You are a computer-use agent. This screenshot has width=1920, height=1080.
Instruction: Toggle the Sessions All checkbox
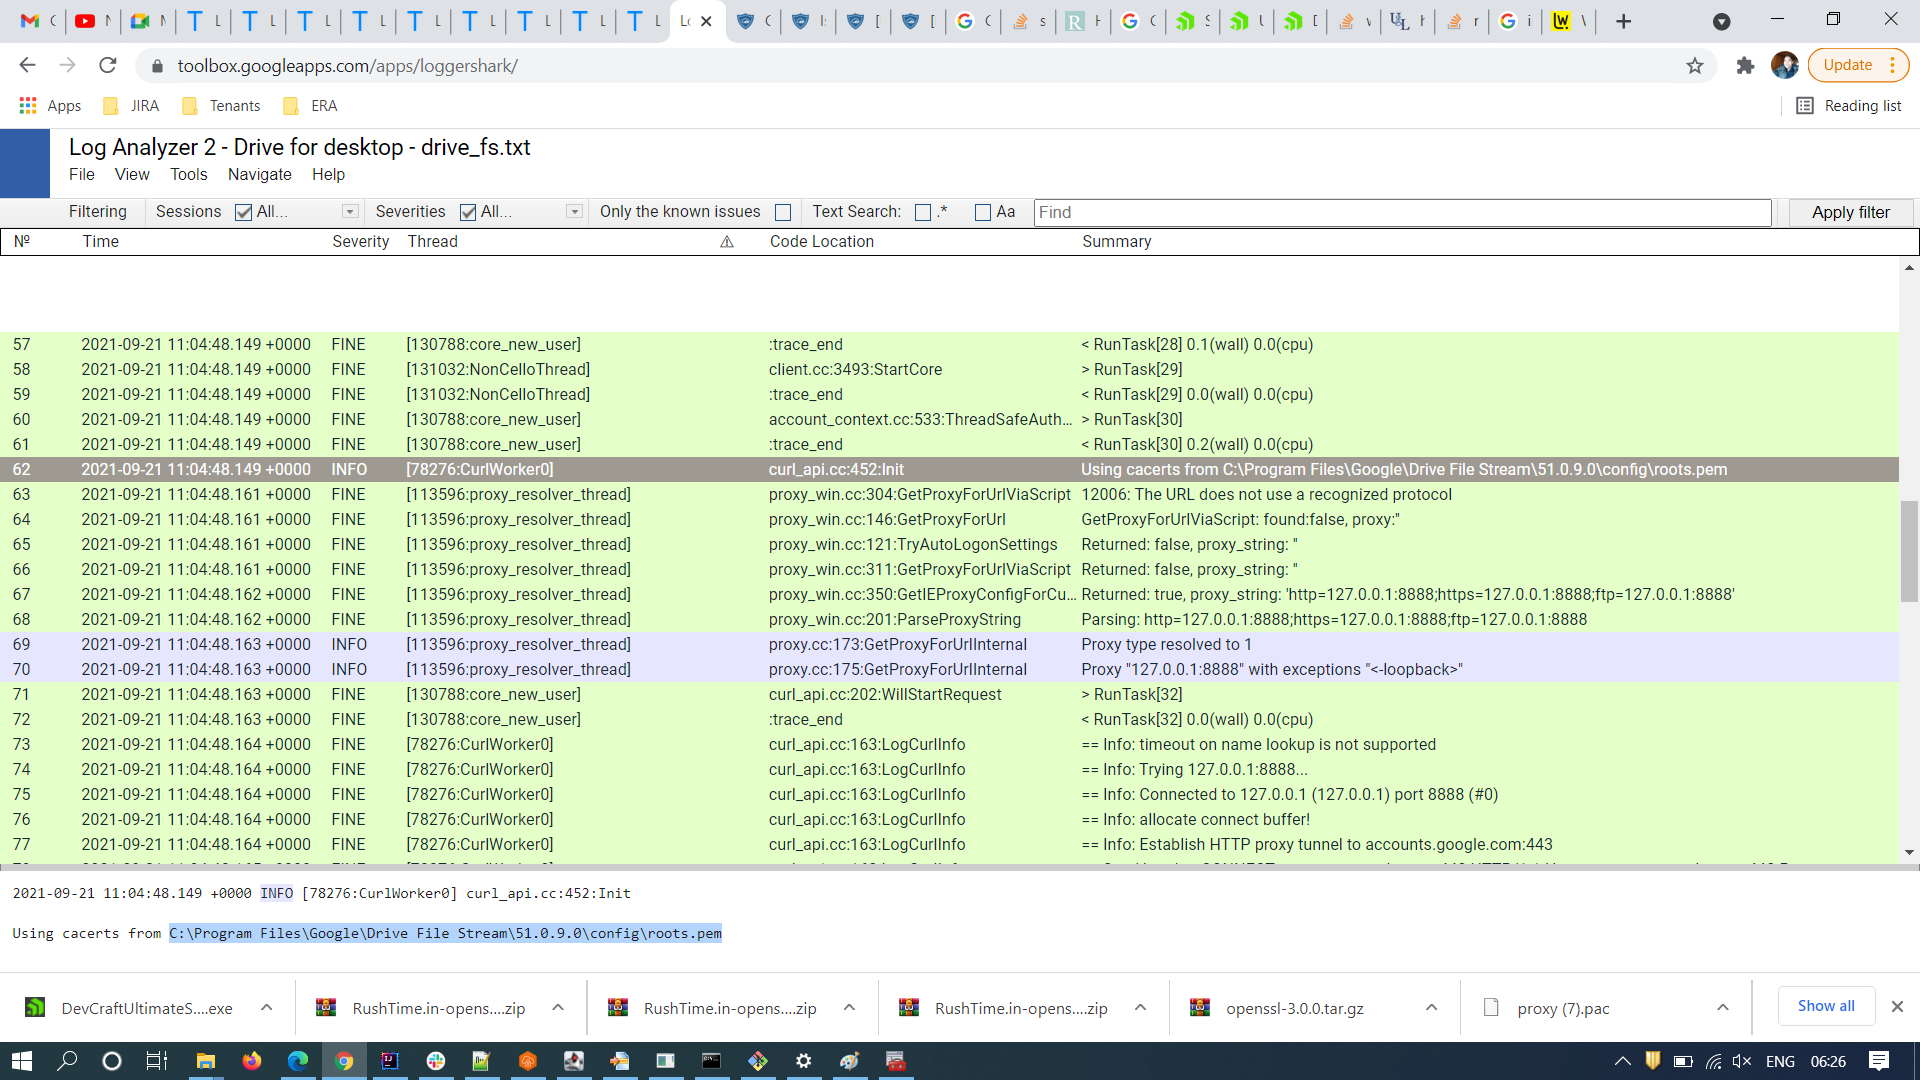point(243,212)
